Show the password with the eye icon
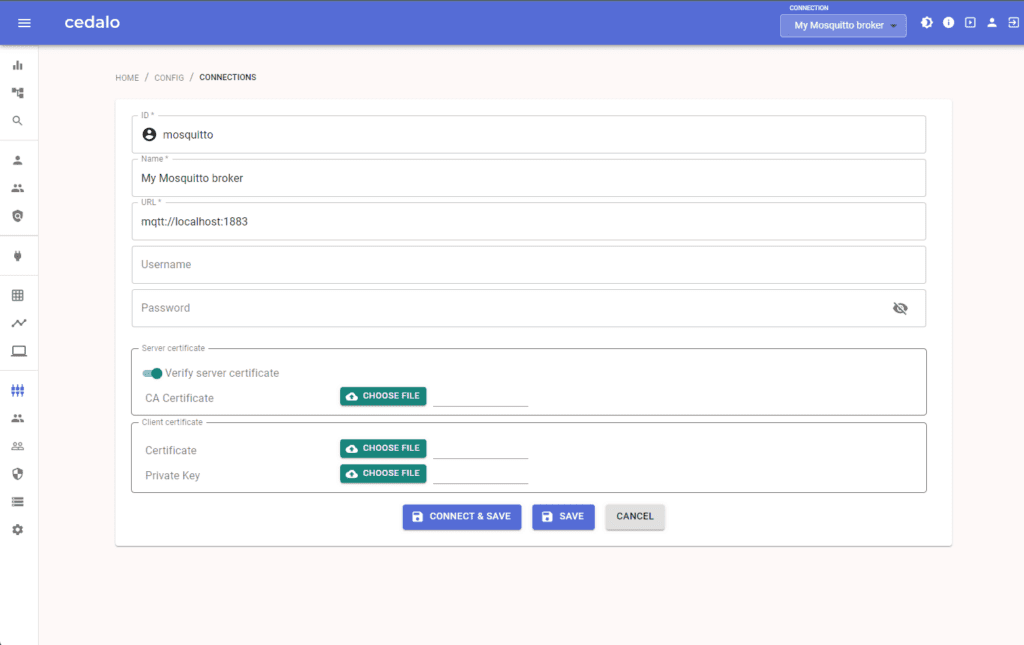1024x645 pixels. 900,308
